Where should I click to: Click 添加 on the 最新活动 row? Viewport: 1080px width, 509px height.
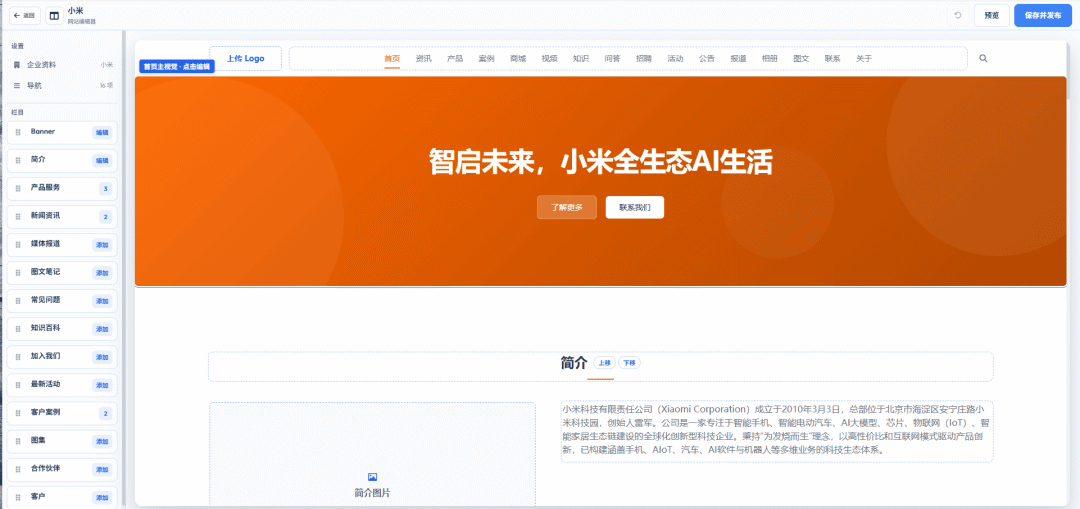103,385
